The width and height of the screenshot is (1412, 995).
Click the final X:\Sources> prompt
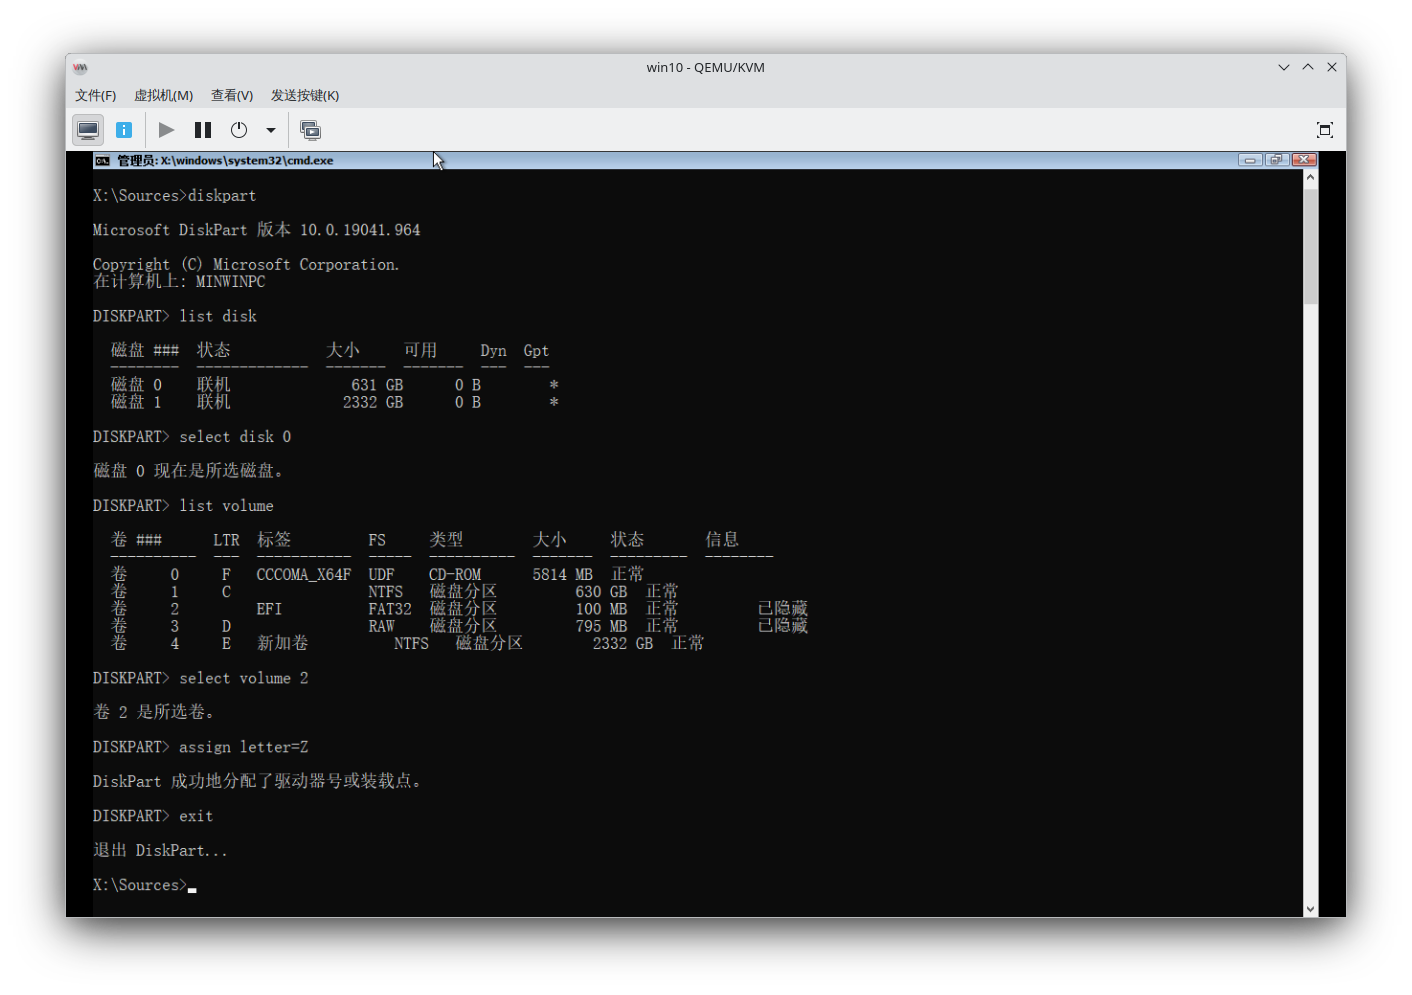click(x=140, y=885)
